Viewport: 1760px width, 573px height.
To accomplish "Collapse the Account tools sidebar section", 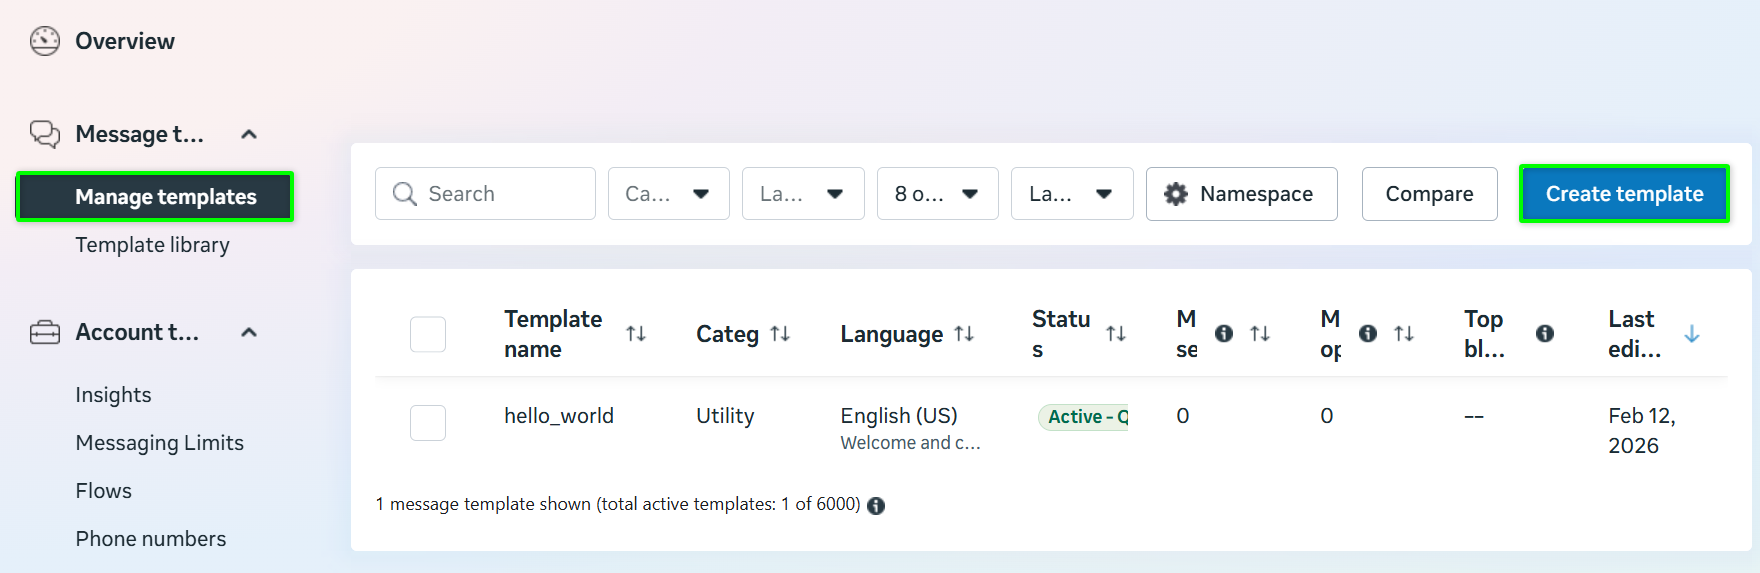I will point(250,332).
